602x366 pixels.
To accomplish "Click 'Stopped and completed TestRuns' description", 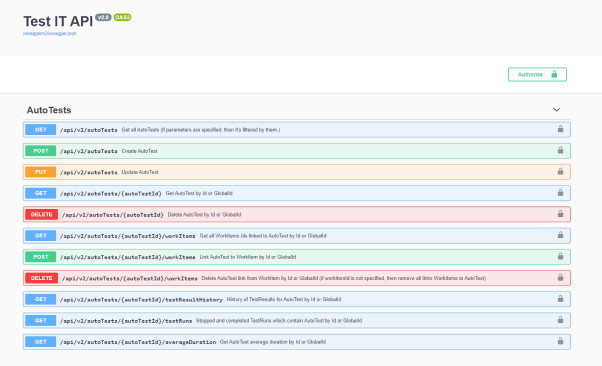I will 279,320.
